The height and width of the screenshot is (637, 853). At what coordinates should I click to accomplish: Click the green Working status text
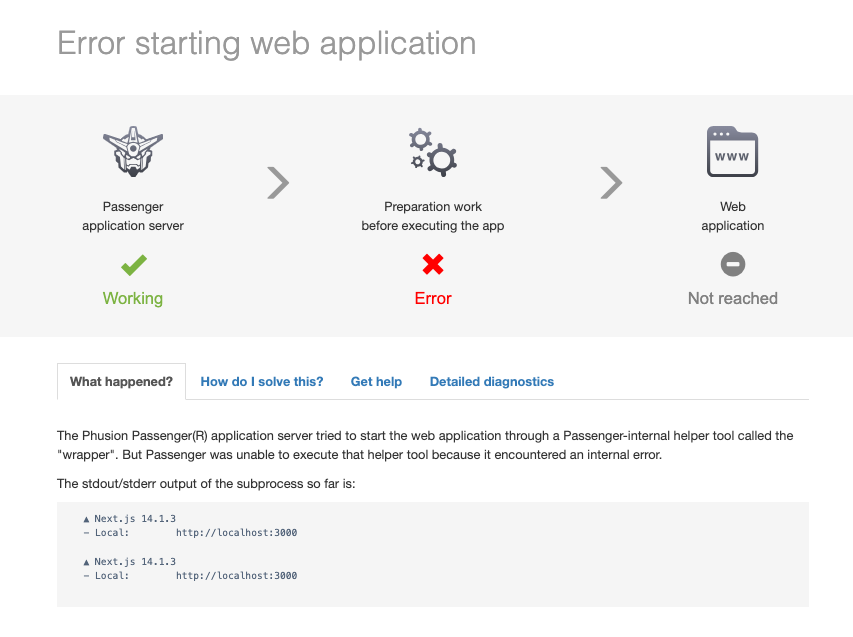click(x=133, y=298)
